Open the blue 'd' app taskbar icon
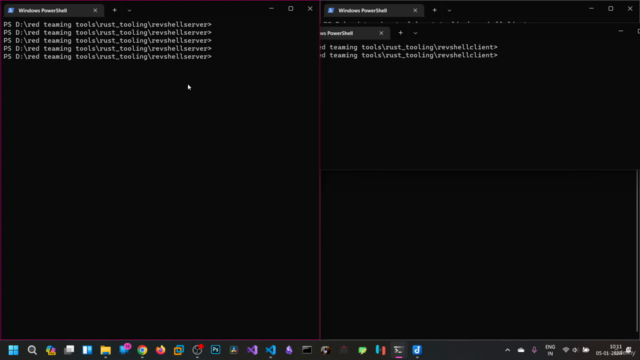Screen dimensions: 640x360 pos(417,350)
